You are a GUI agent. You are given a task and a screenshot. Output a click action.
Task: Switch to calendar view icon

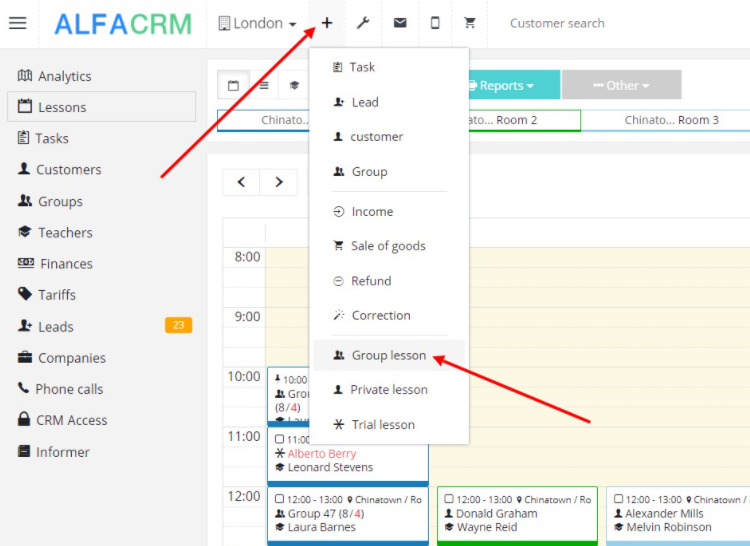[x=233, y=85]
